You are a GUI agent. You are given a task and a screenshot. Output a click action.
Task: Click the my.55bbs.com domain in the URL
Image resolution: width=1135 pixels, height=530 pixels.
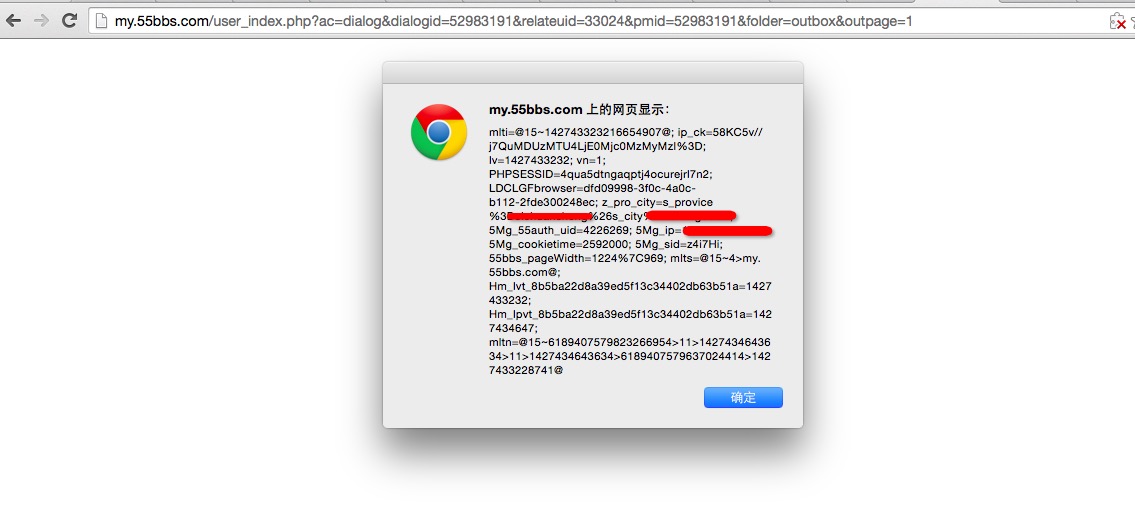tap(161, 21)
